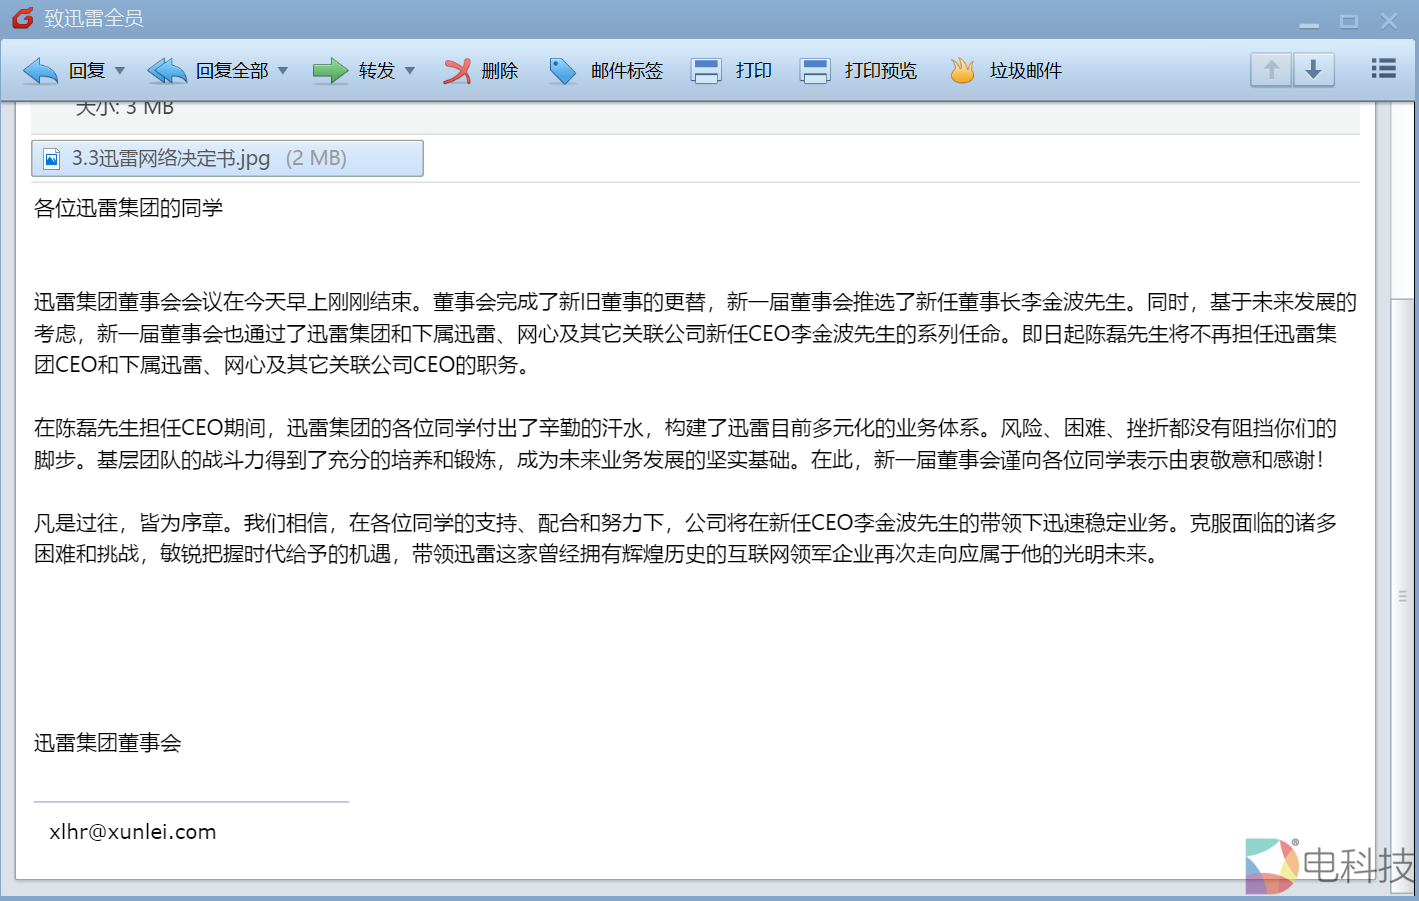Click the 邮件标签 text label
This screenshot has width=1419, height=901.
[626, 71]
